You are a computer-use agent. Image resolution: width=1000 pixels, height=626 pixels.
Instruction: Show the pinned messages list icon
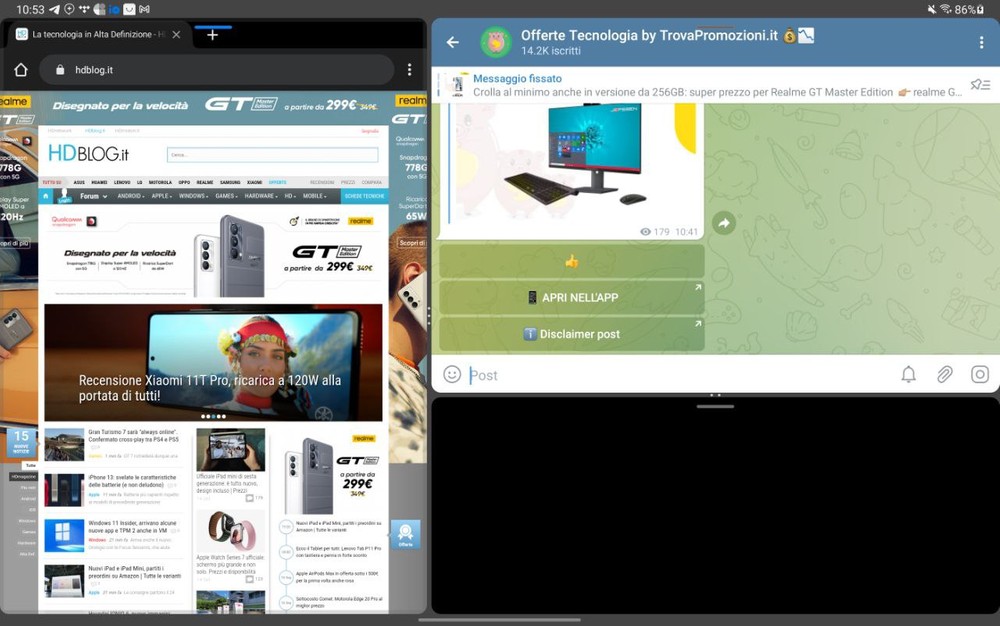pyautogui.click(x=980, y=85)
